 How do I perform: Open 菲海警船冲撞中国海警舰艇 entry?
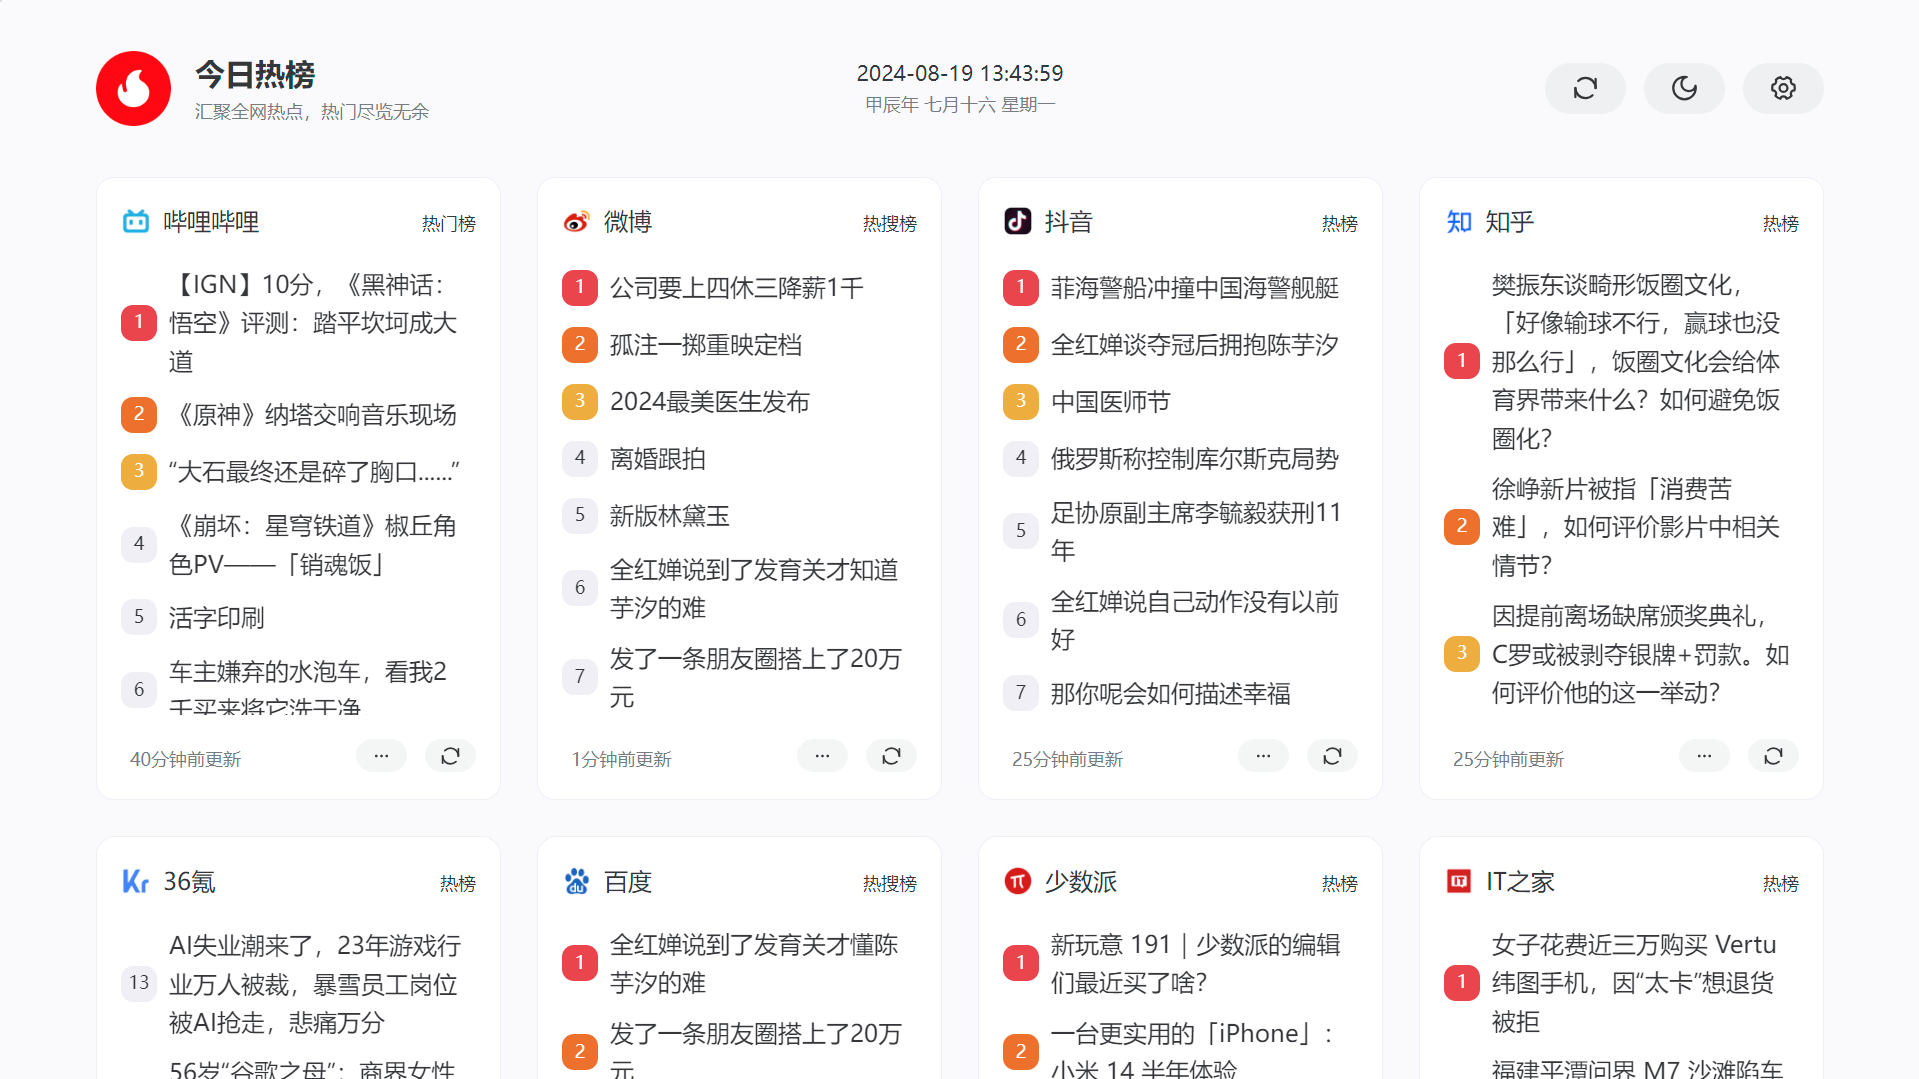(1195, 288)
